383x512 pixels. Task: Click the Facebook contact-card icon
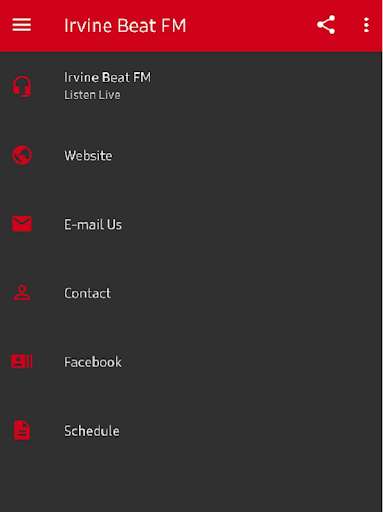pyautogui.click(x=22, y=361)
